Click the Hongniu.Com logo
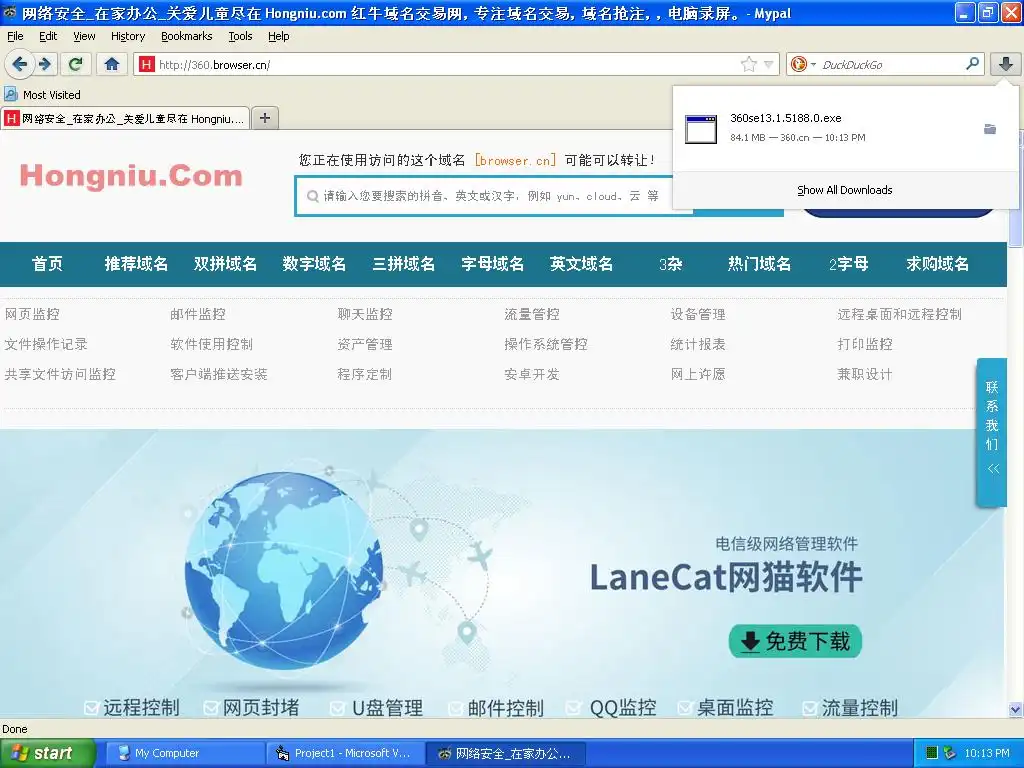 pos(131,176)
